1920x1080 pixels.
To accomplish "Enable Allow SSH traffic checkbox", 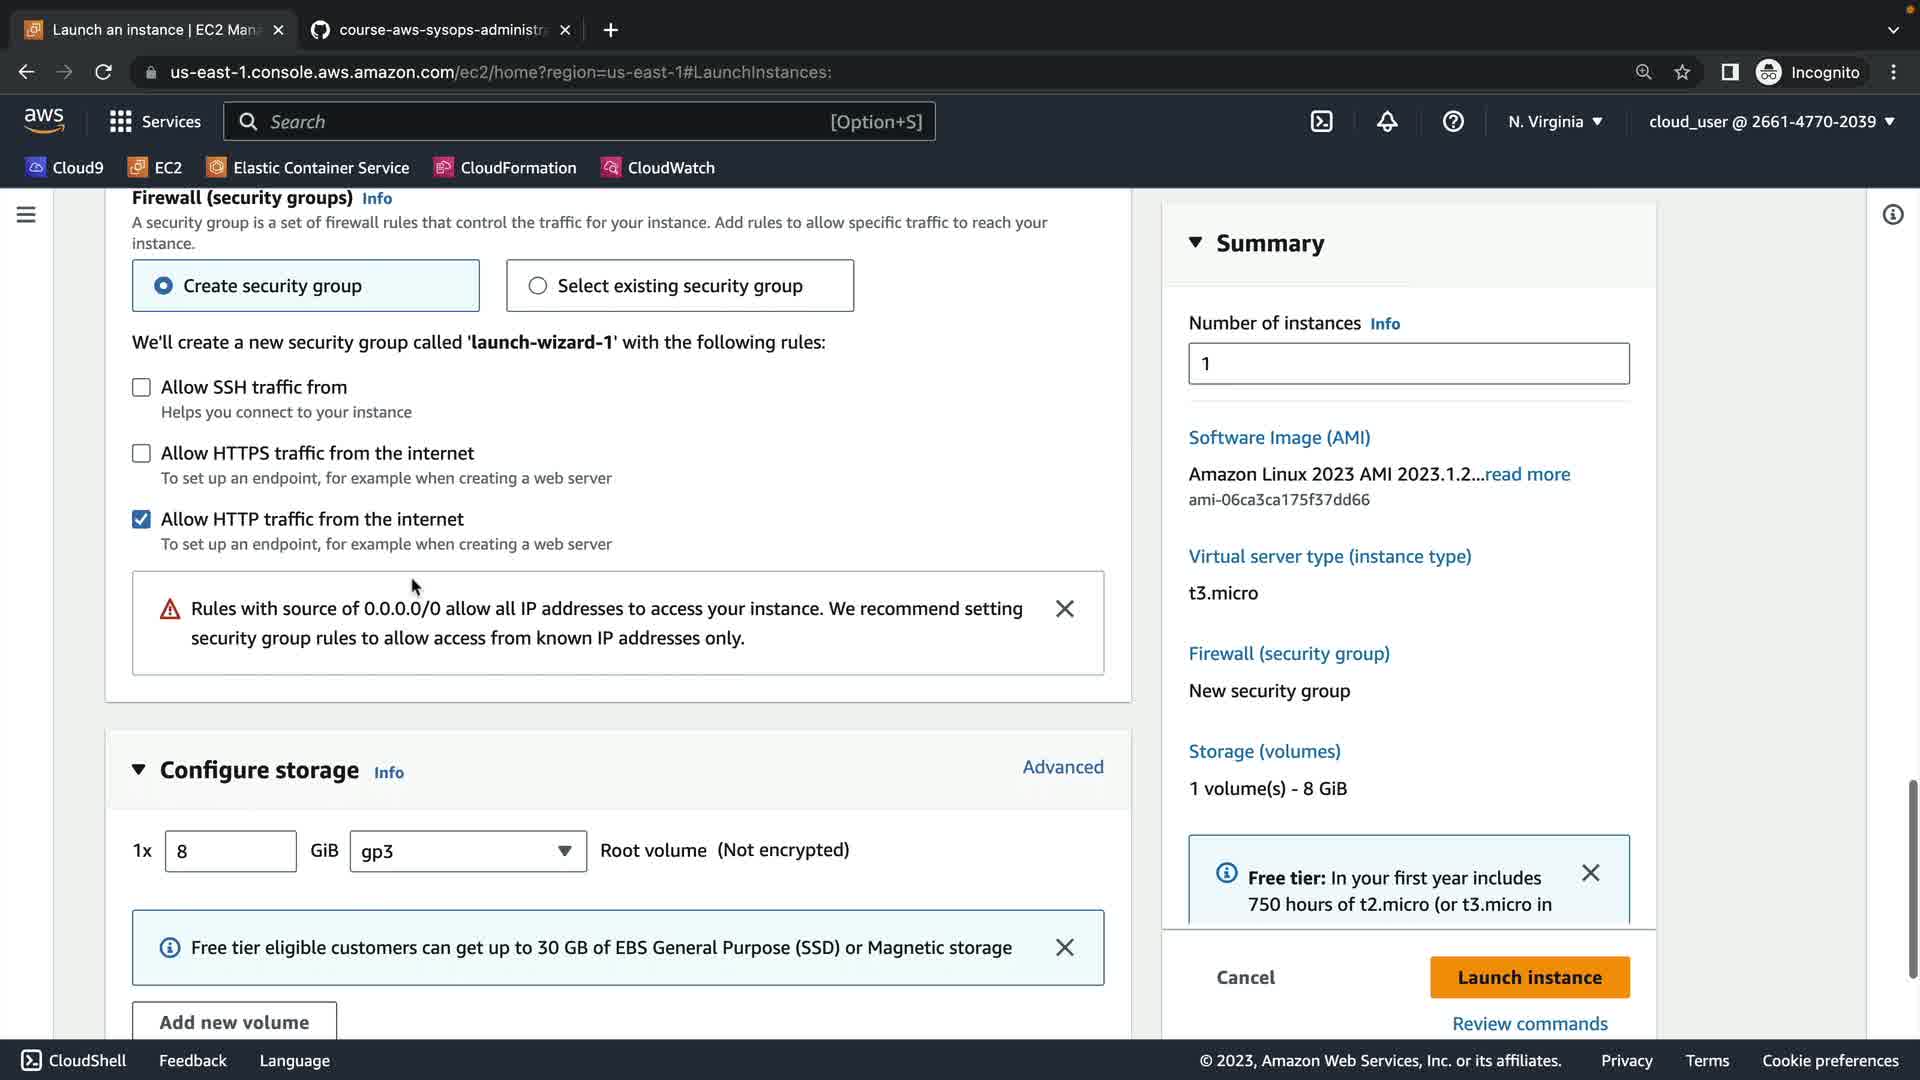I will click(x=141, y=387).
